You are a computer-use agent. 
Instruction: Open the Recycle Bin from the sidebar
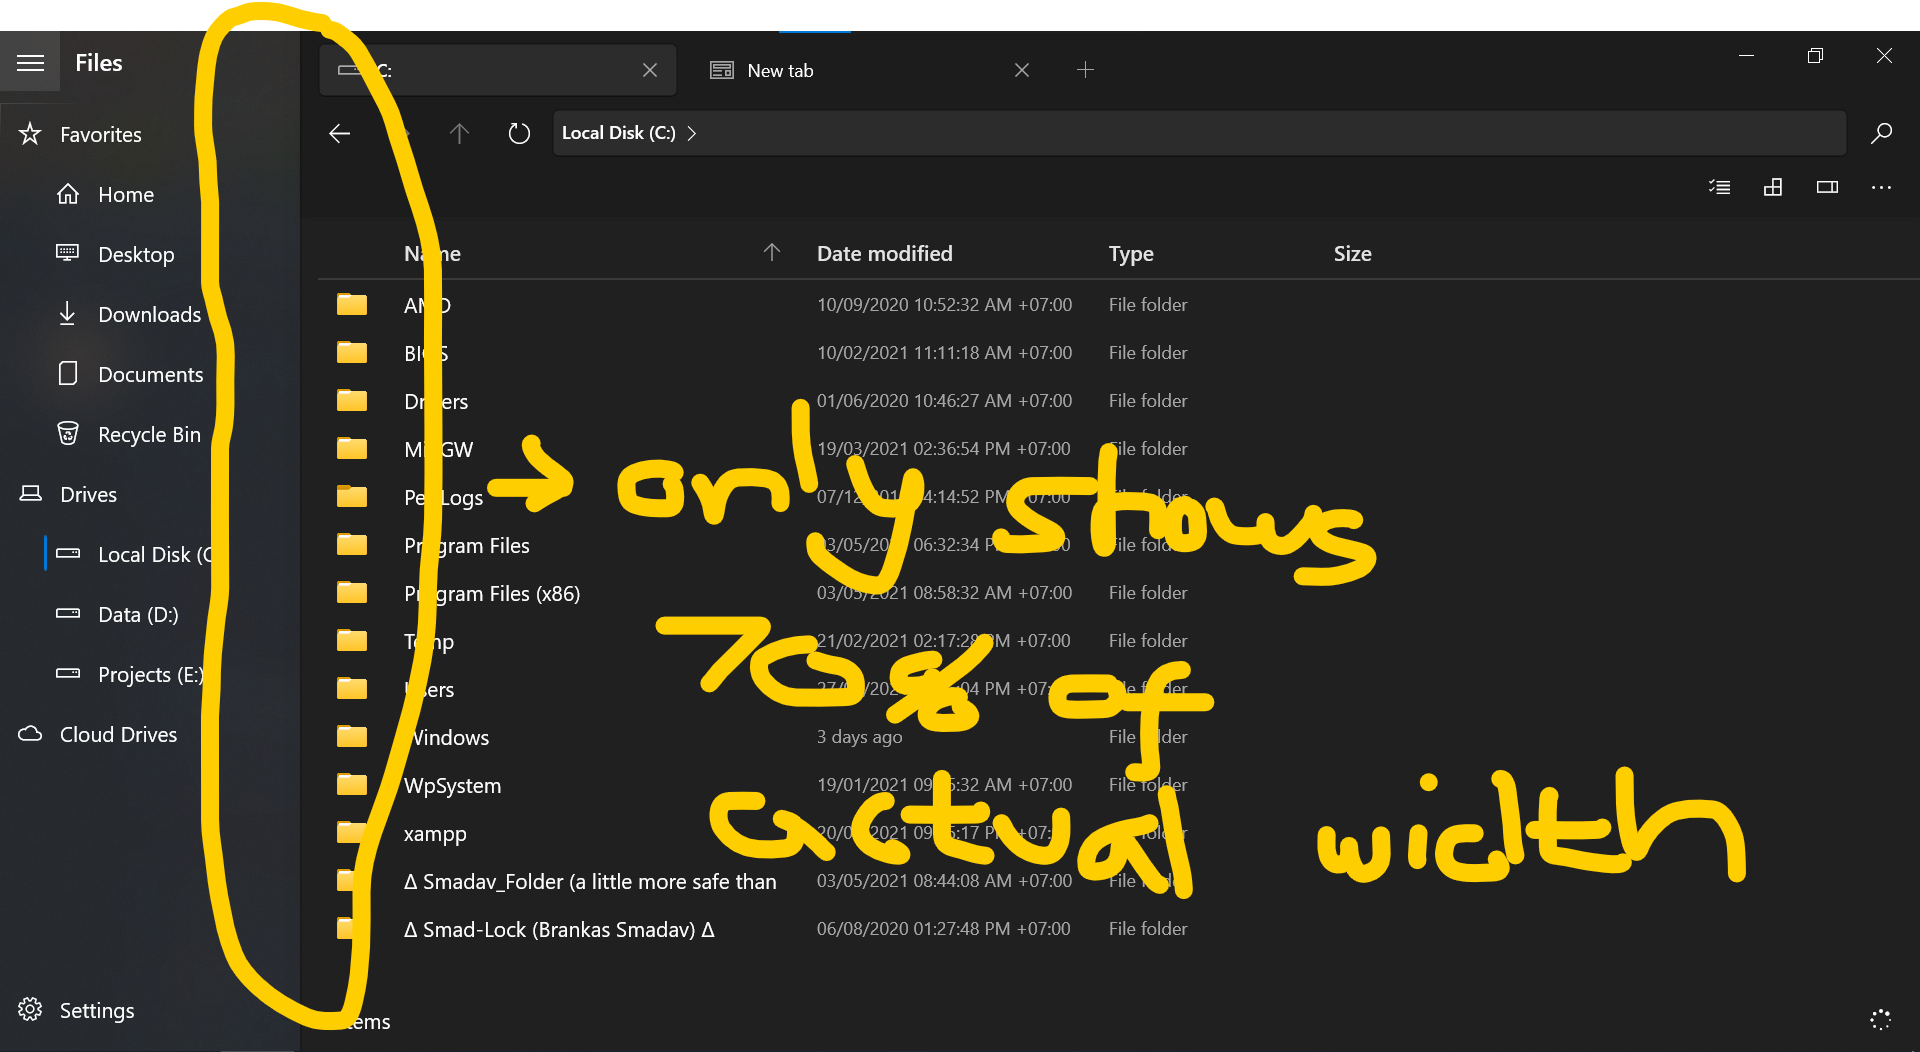149,434
